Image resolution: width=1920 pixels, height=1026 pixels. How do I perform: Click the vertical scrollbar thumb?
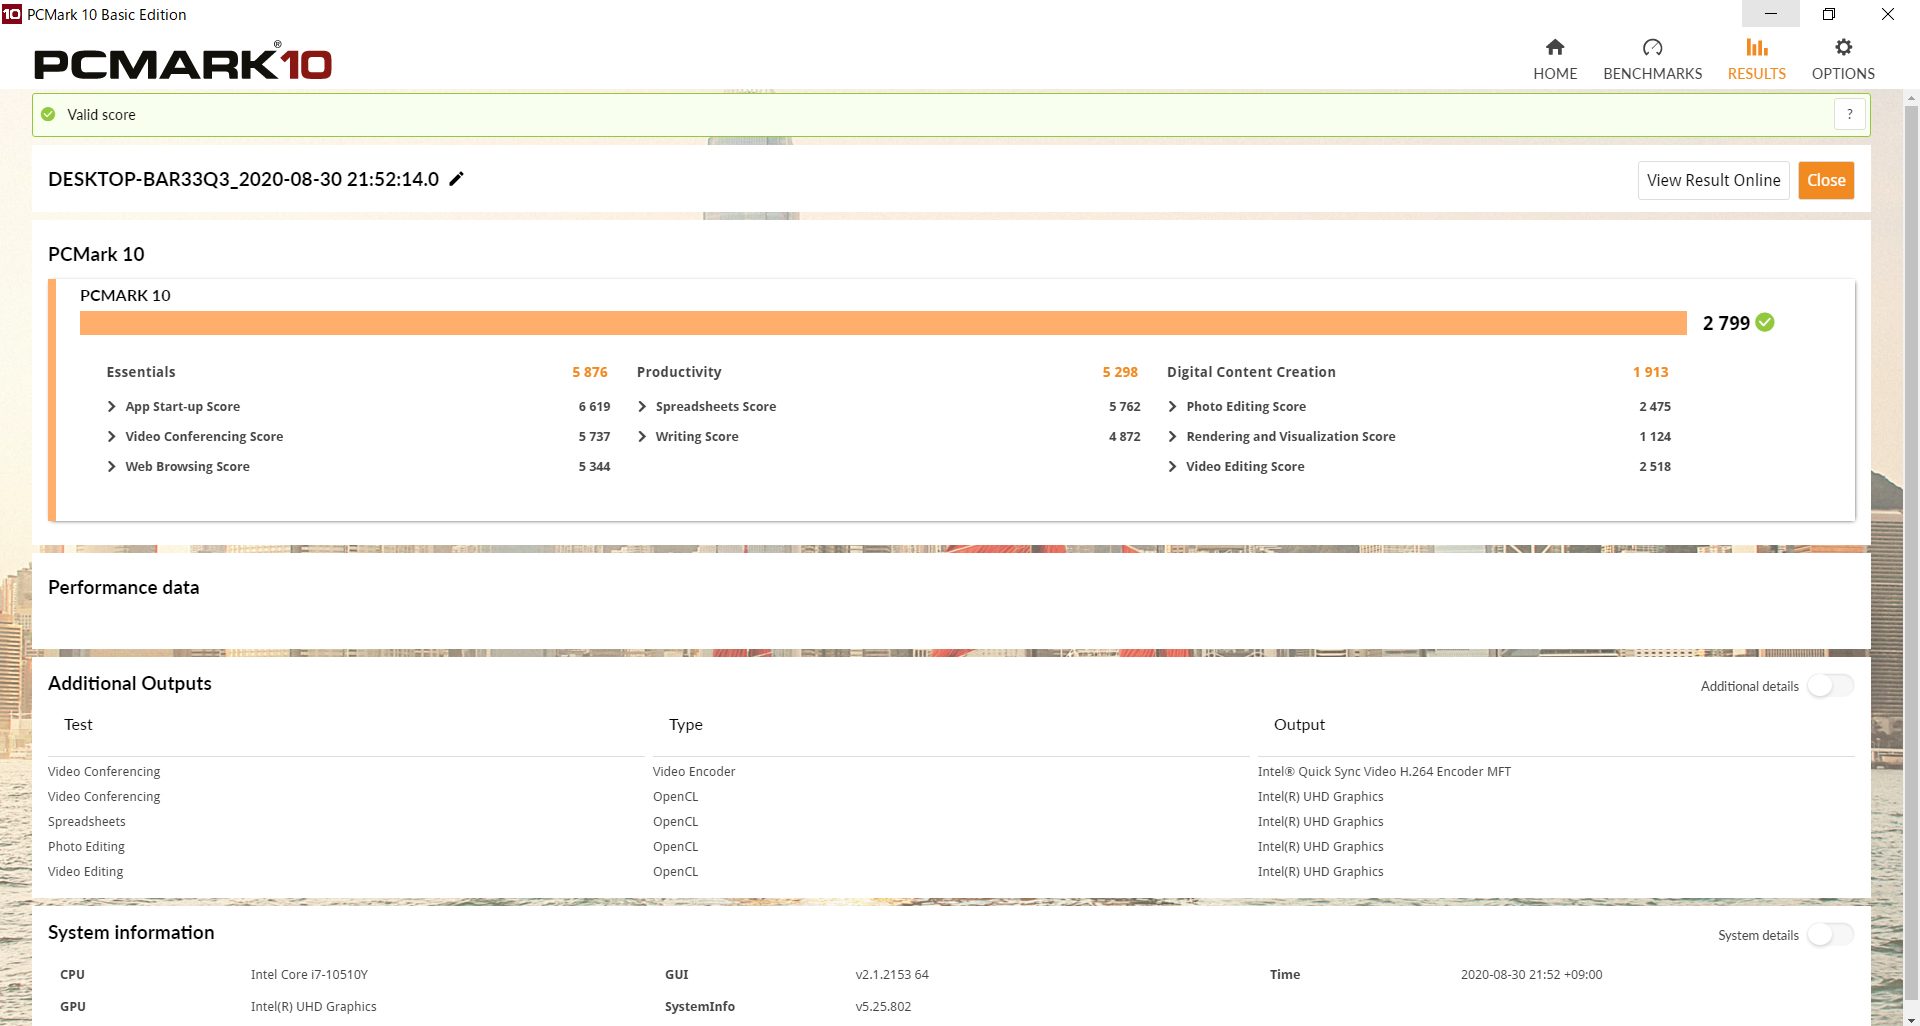1911,552
